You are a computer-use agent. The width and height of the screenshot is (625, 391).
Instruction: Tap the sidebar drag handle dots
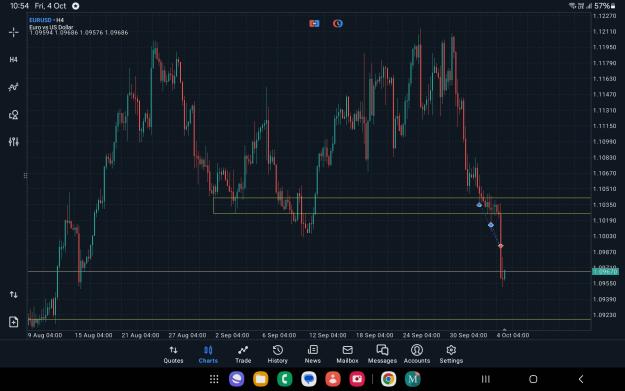pos(26,175)
